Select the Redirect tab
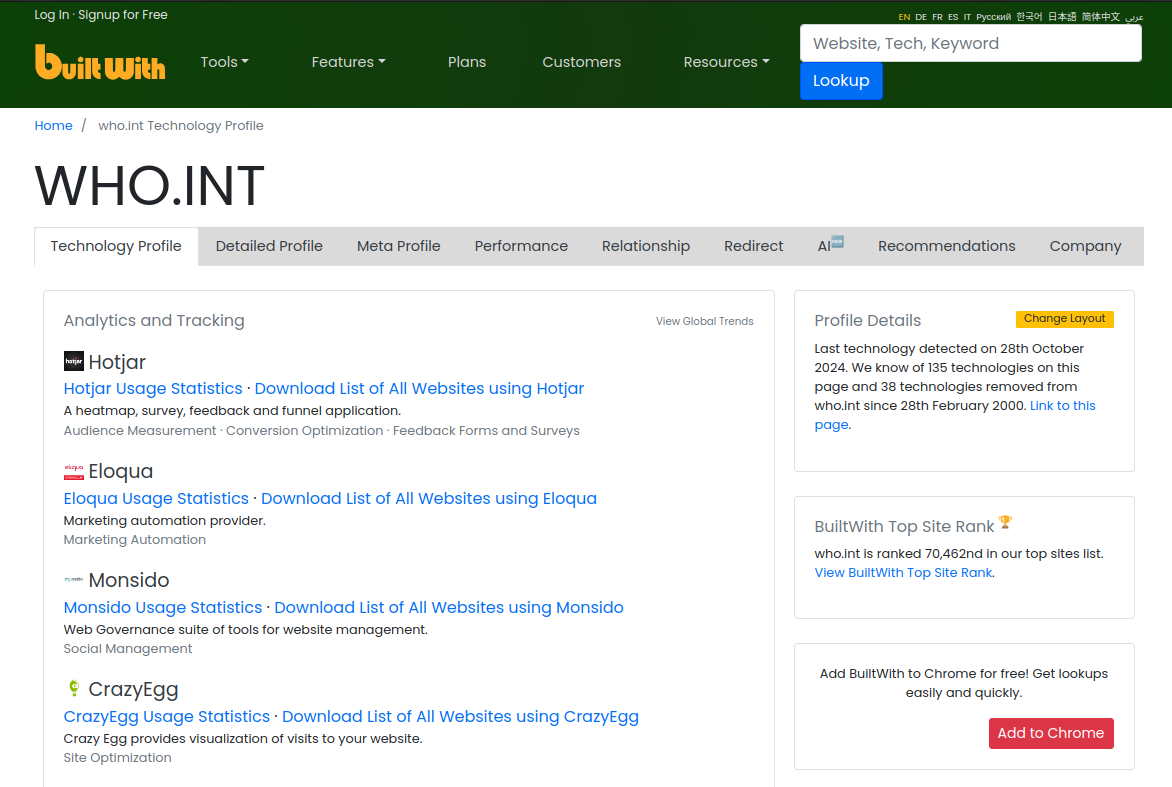Screen dimensions: 1172x787 (x=753, y=246)
